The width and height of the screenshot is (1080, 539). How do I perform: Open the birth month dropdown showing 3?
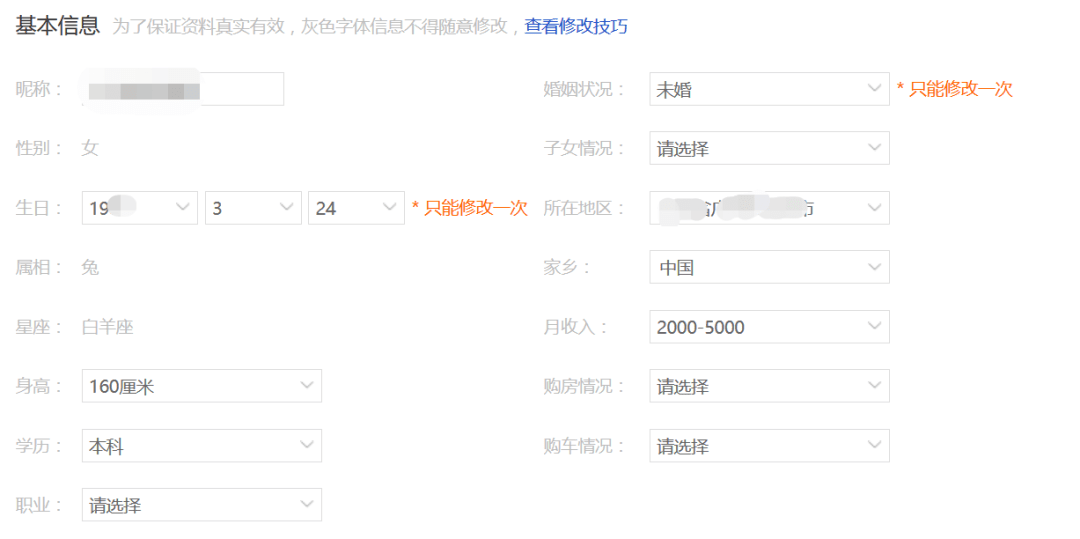coord(253,208)
